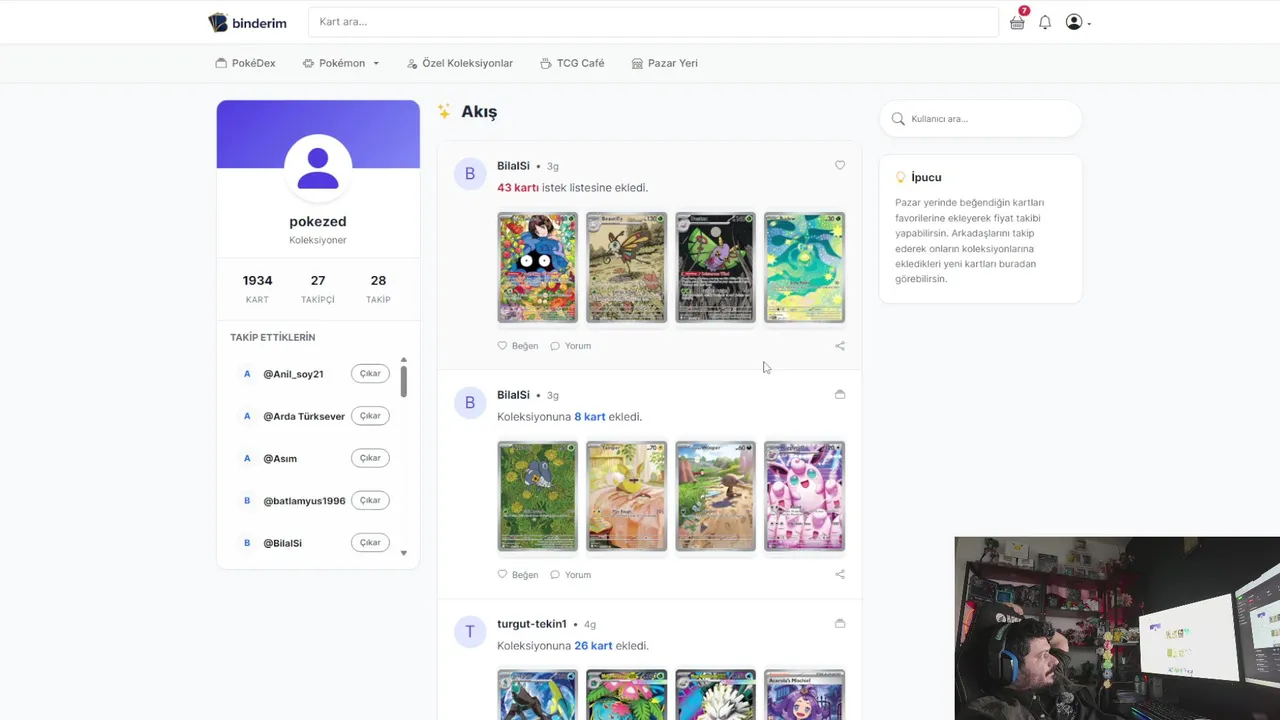Open @Asım profile

(280, 458)
